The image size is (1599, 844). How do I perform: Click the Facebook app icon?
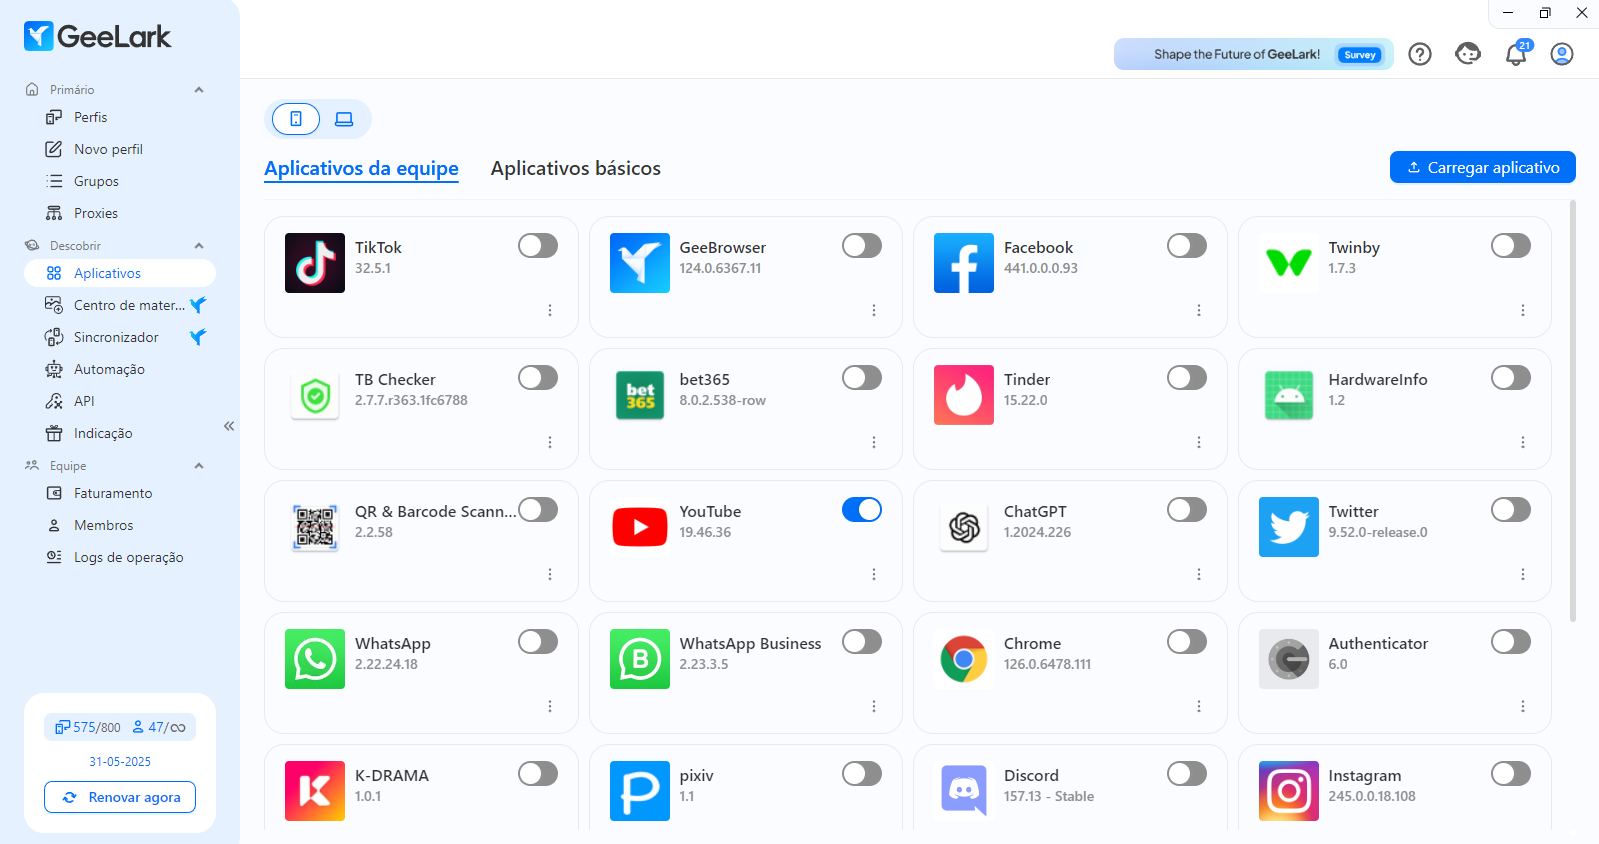964,263
